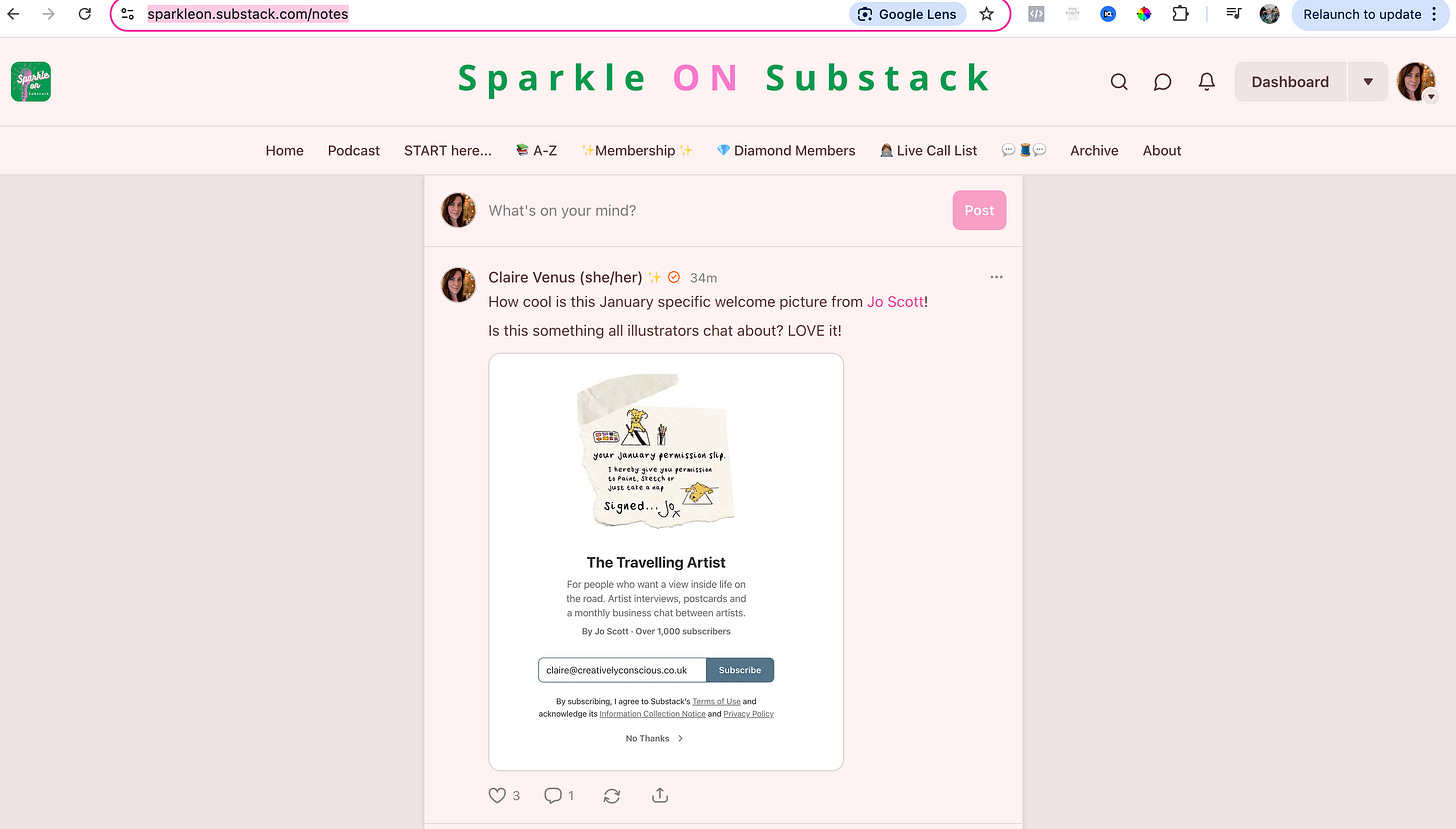Screen dimensions: 1456x829
Task: Open comments on Claire Venus's note
Action: 553,796
